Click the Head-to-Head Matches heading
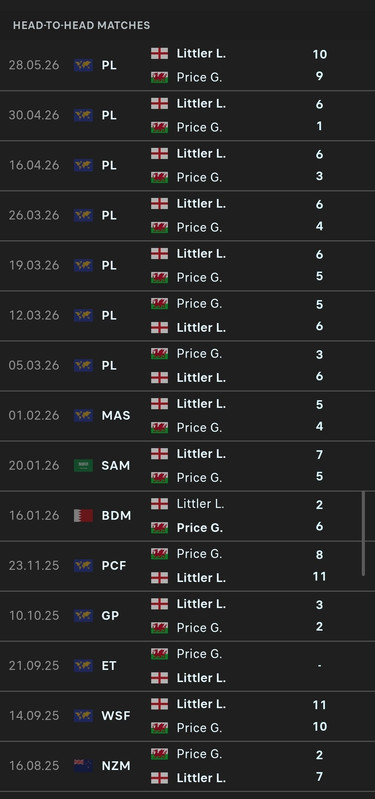This screenshot has width=375, height=799. pyautogui.click(x=82, y=25)
